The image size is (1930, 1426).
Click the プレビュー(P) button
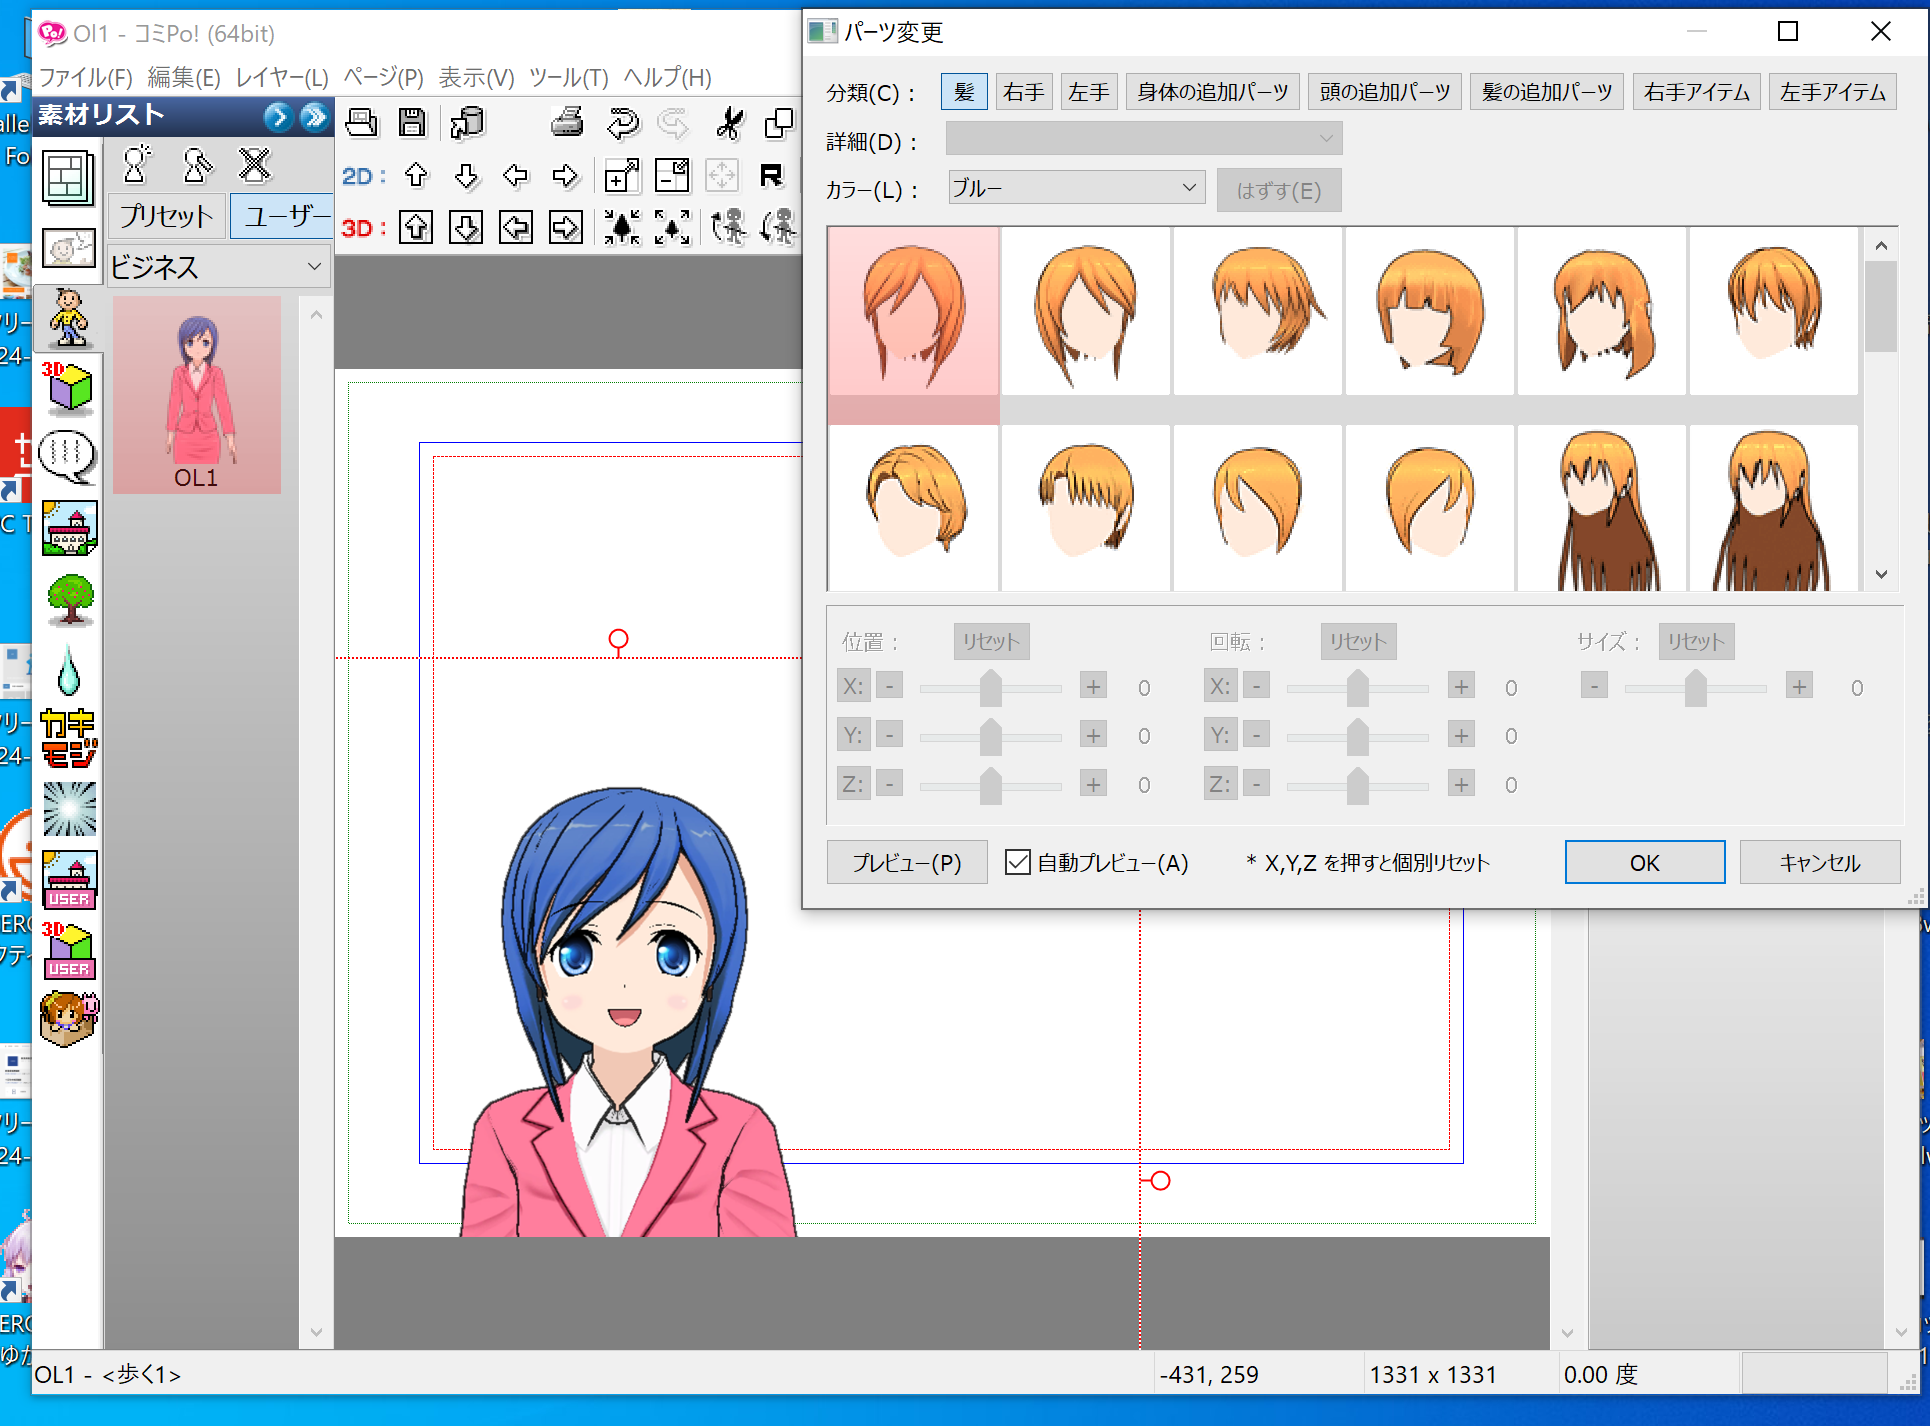(x=906, y=862)
